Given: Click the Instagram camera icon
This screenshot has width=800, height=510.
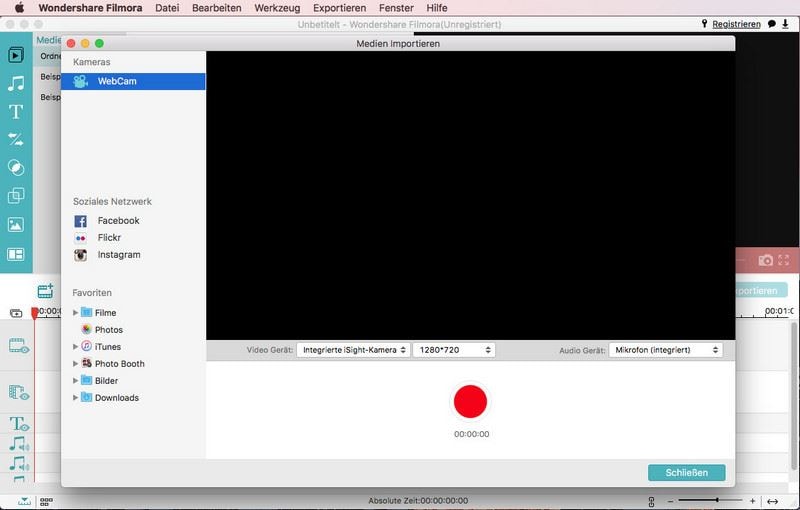Looking at the screenshot, I should pos(81,255).
